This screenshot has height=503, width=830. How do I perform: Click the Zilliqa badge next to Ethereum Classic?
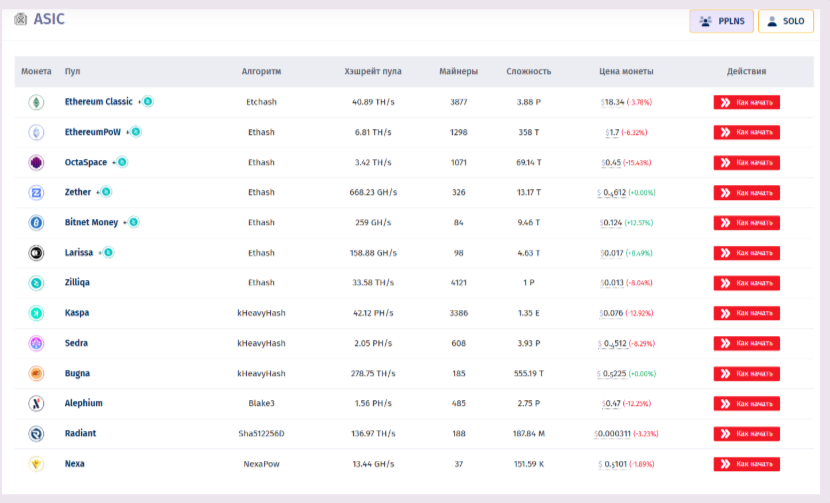(x=148, y=101)
